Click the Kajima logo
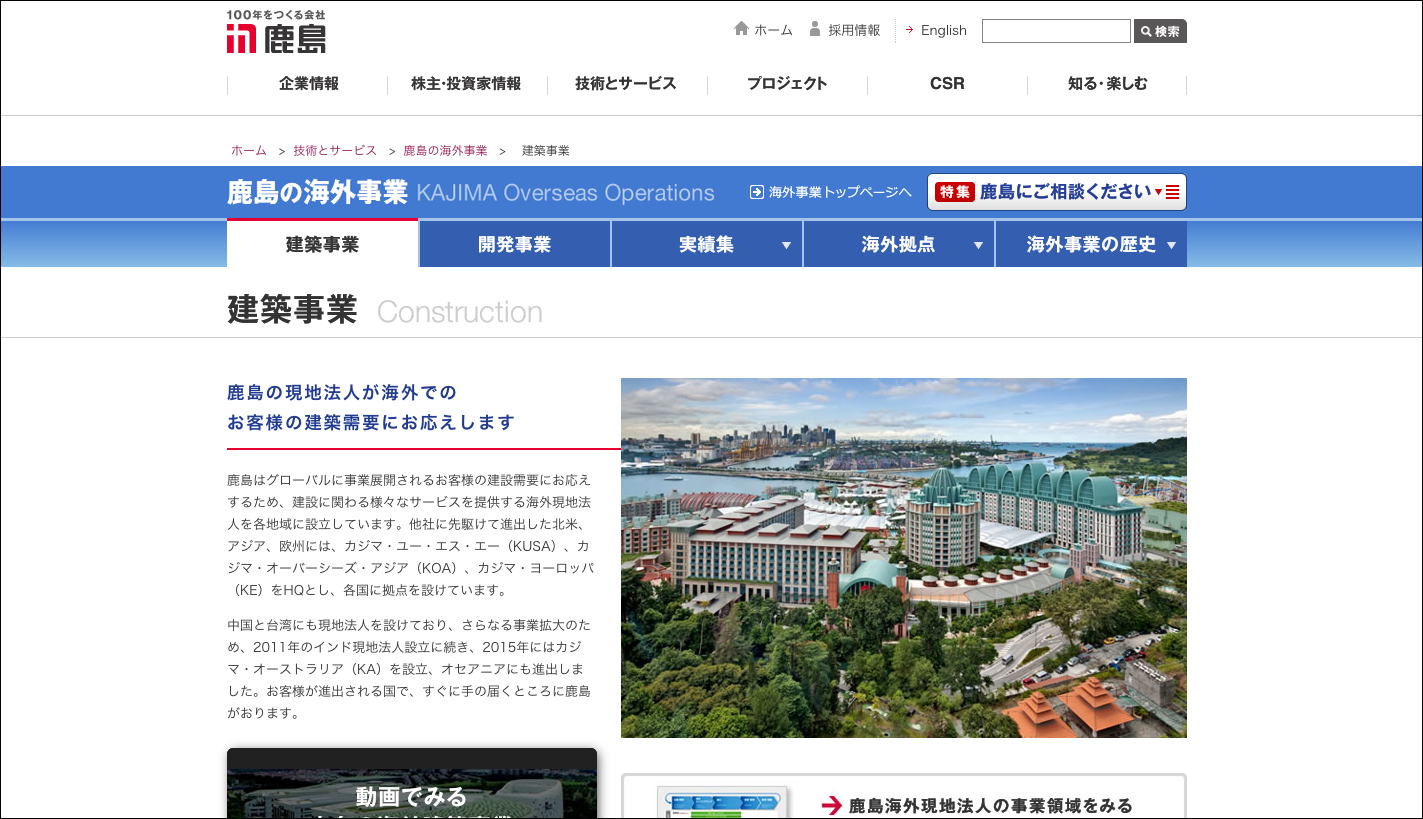The image size is (1423, 819). point(276,32)
